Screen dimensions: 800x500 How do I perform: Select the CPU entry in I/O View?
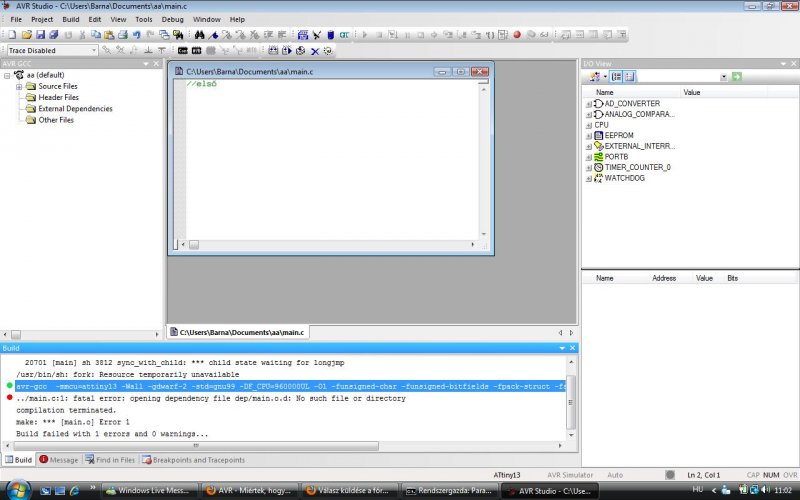(x=601, y=125)
